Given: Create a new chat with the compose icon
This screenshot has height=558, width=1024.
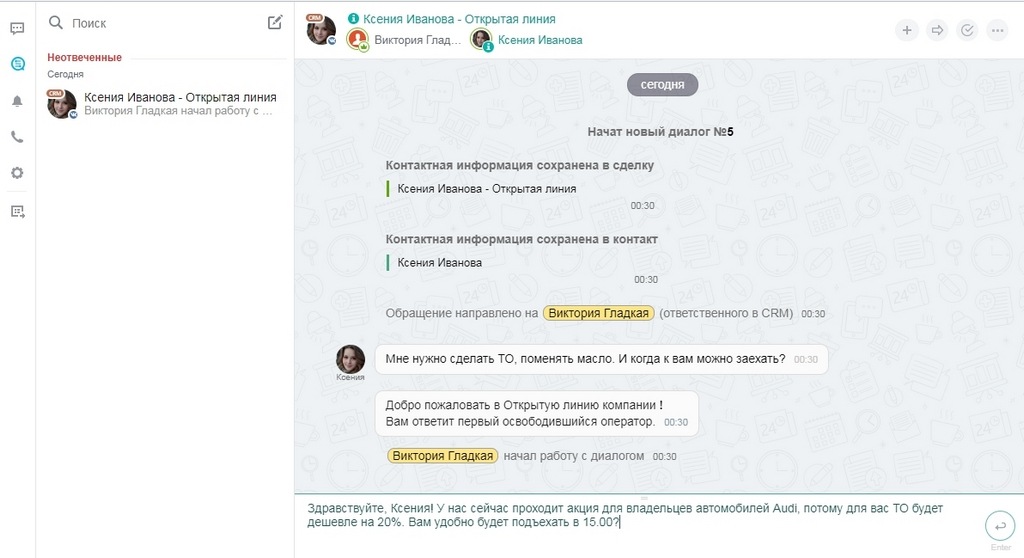Looking at the screenshot, I should [x=275, y=22].
